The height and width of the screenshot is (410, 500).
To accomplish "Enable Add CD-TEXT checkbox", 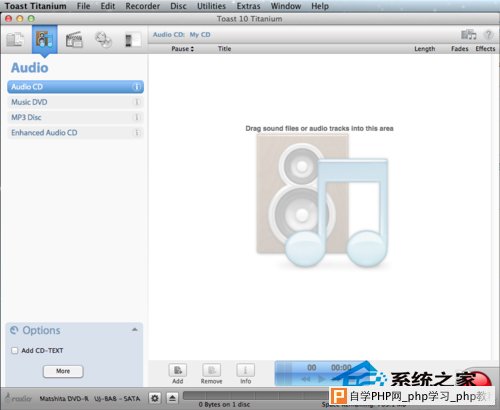I will coord(15,351).
